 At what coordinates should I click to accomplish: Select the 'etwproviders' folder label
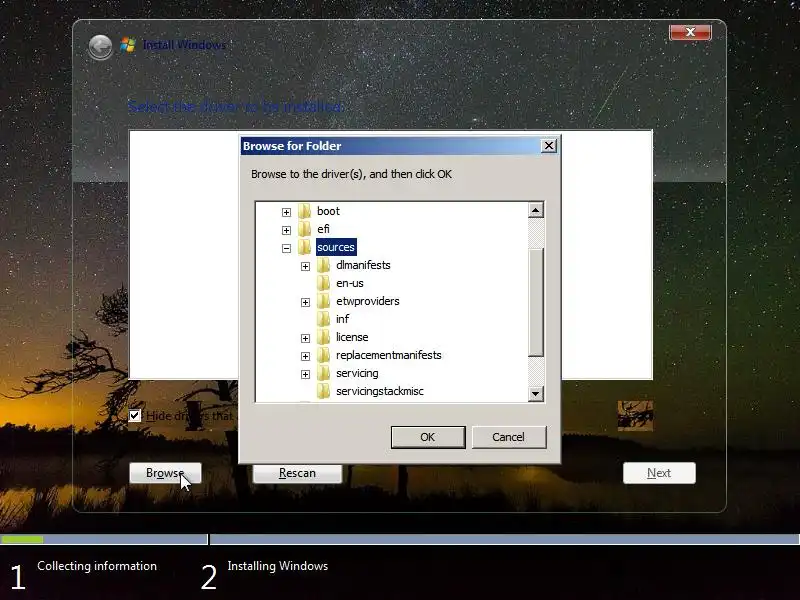[368, 301]
